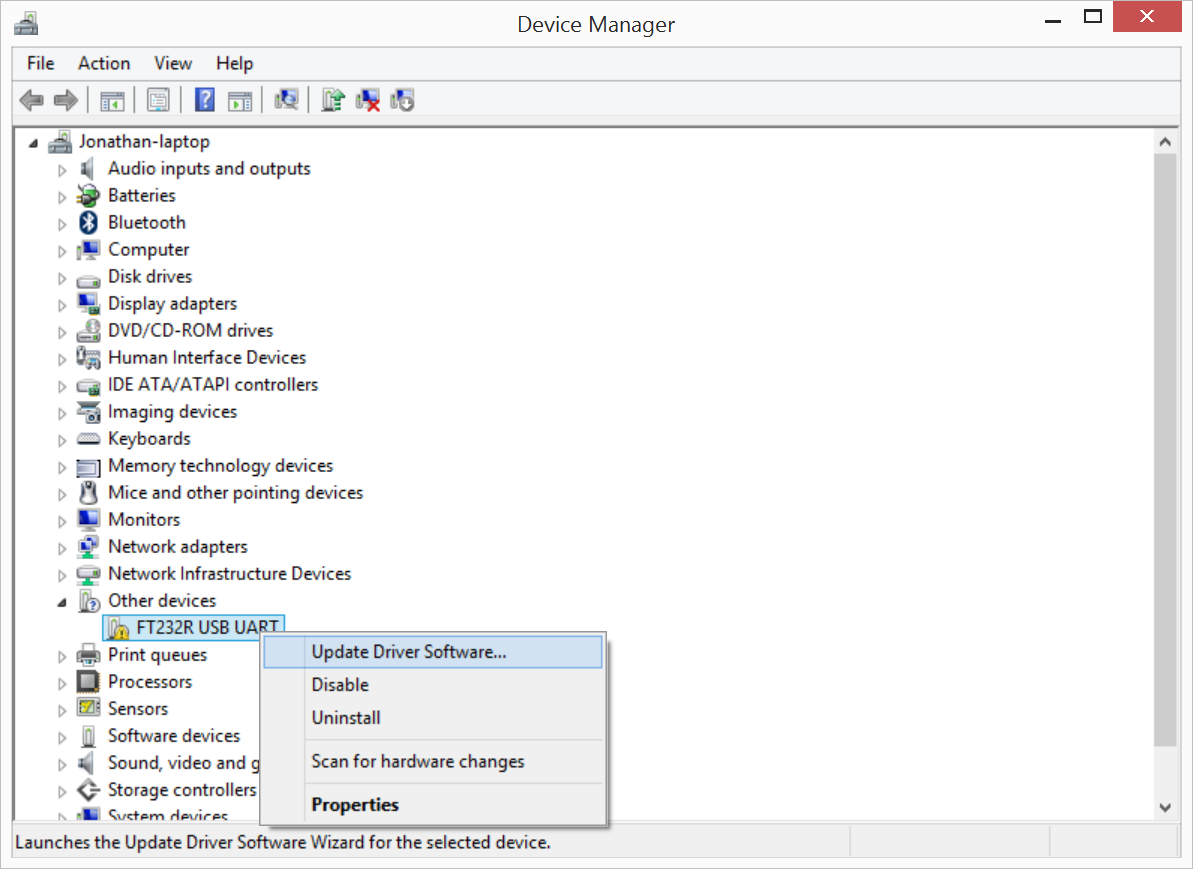This screenshot has height=869, width=1193.
Task: Choose Scan for hardware changes in context menu
Action: point(432,761)
